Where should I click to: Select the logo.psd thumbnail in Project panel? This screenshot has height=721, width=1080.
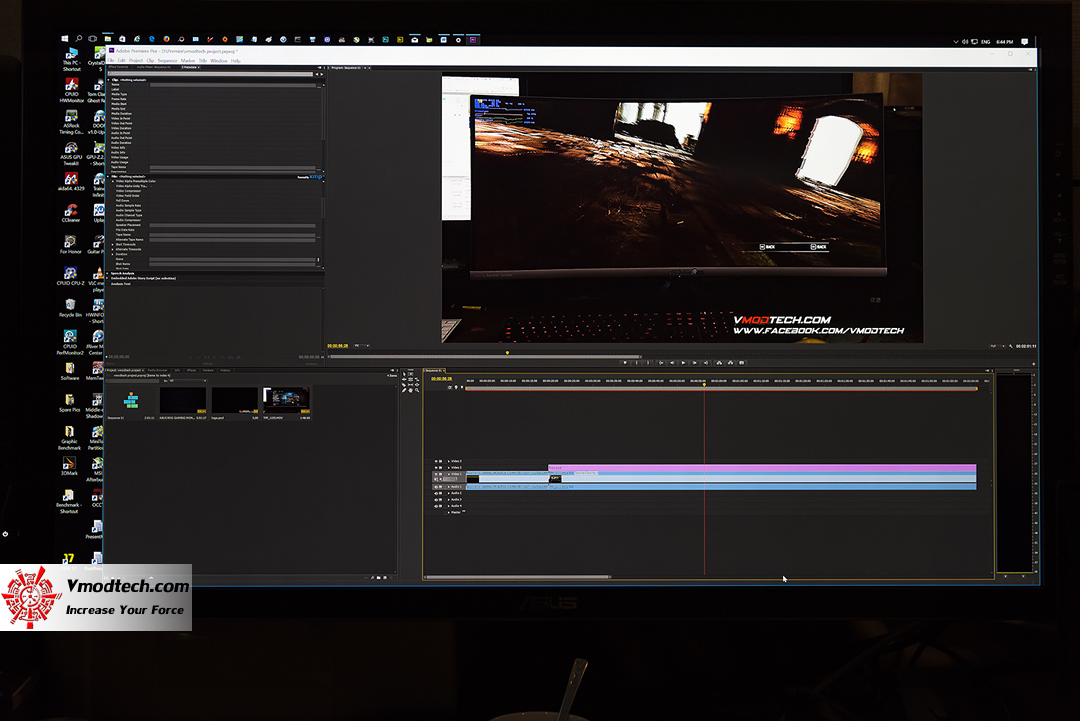click(235, 400)
